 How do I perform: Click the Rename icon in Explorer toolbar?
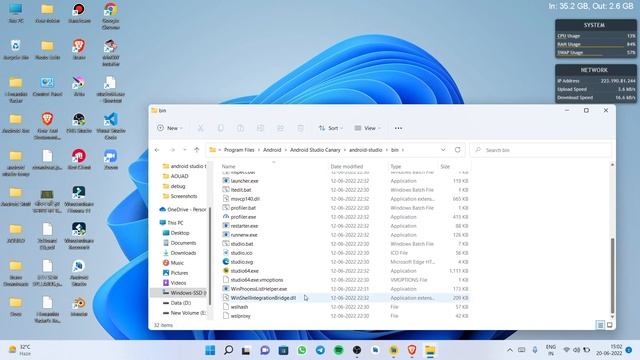260,128
